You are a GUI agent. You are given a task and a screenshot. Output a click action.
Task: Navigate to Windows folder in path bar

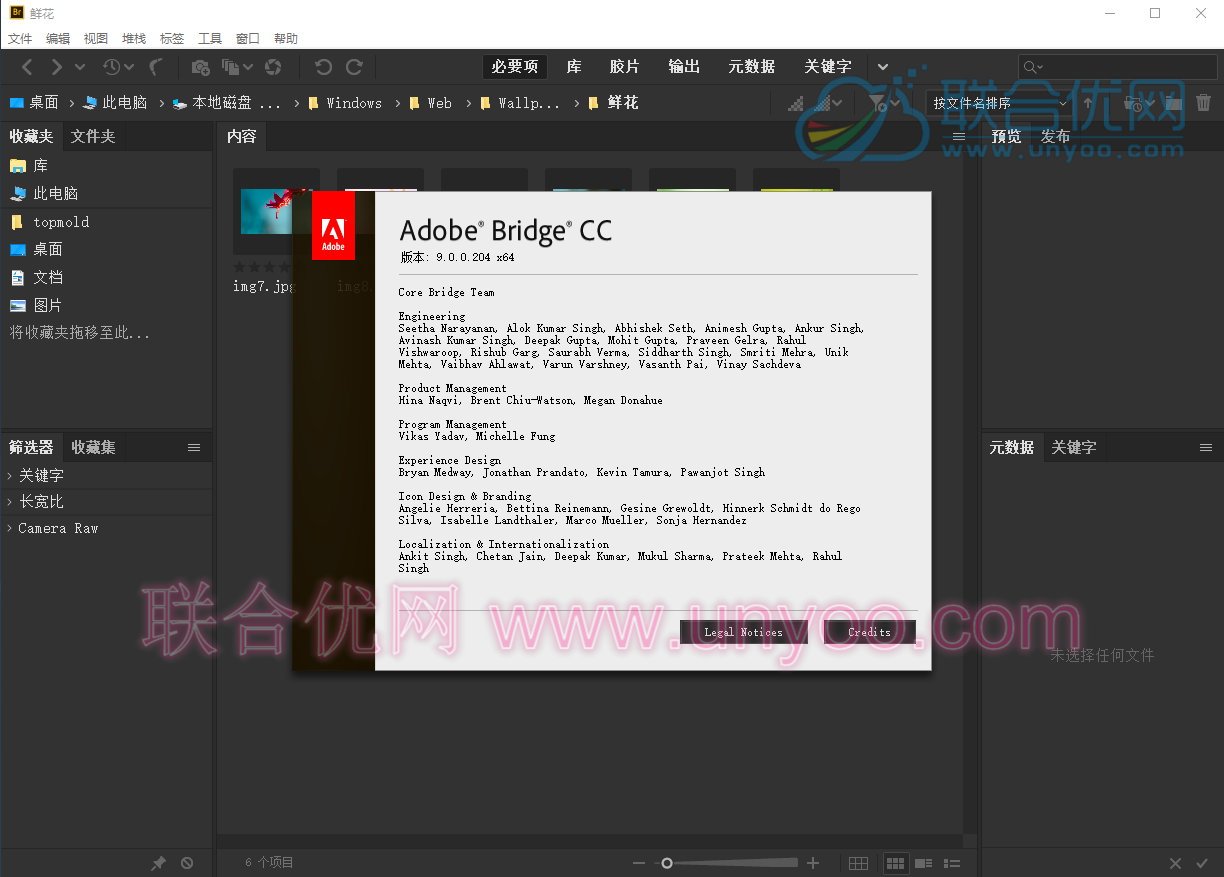pyautogui.click(x=345, y=103)
